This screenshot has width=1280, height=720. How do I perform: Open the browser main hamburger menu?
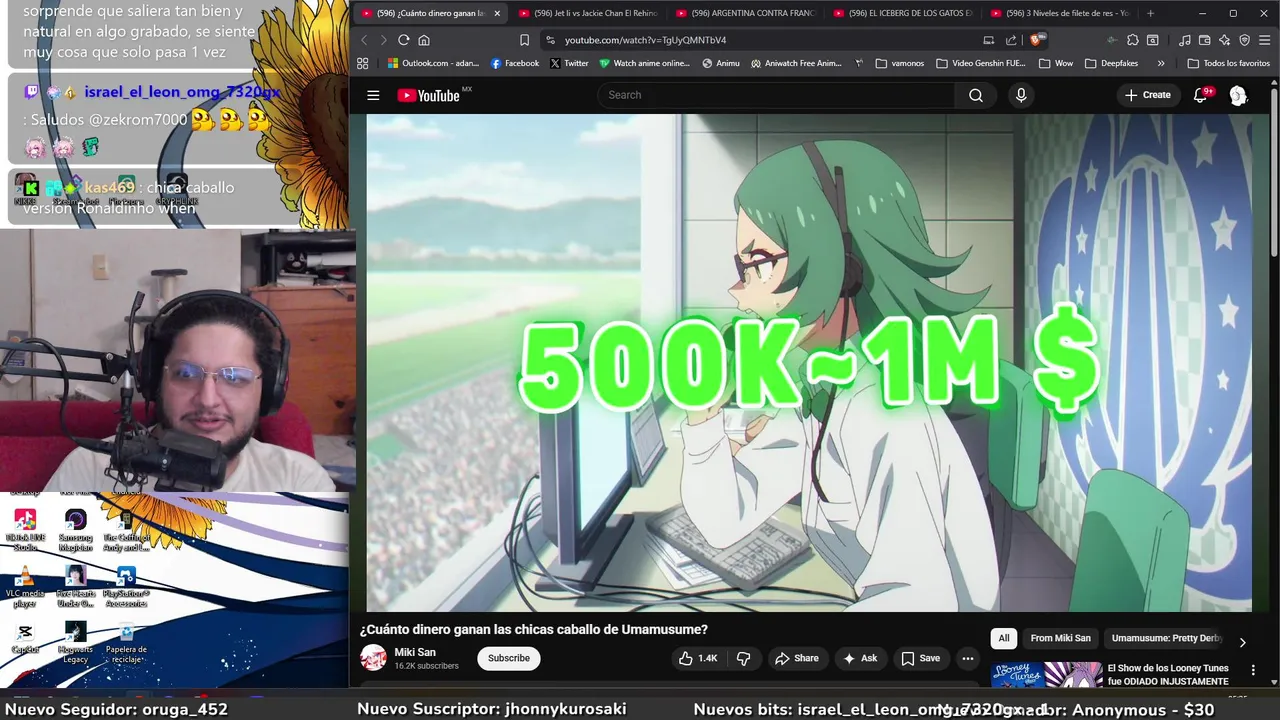pos(1264,40)
